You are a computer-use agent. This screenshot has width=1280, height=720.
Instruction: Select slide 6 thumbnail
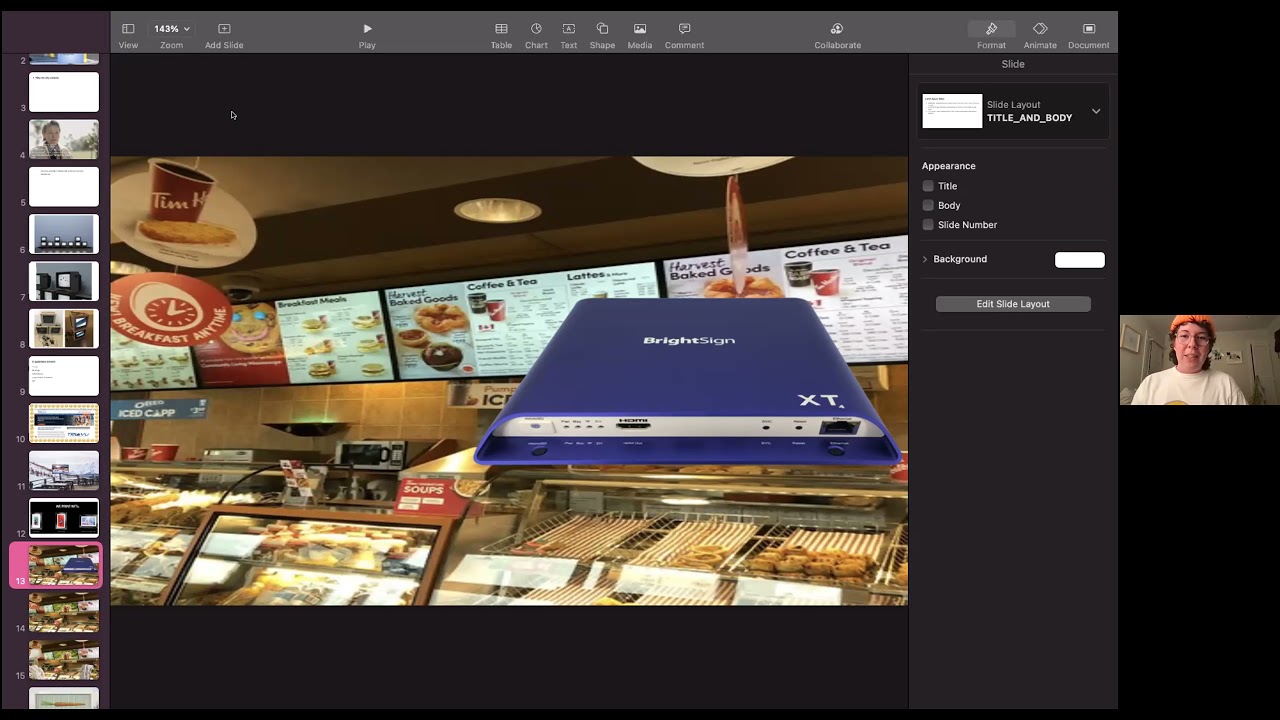click(x=64, y=234)
